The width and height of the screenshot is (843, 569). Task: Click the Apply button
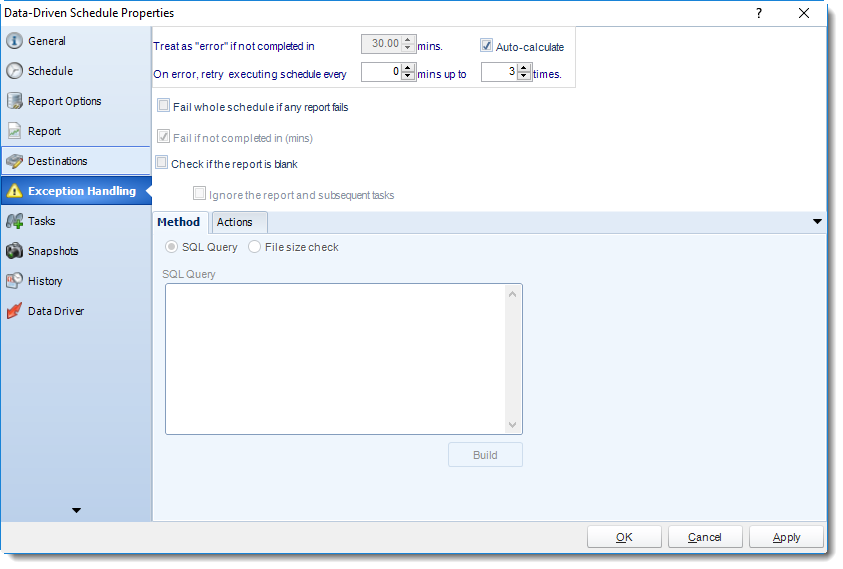(786, 537)
